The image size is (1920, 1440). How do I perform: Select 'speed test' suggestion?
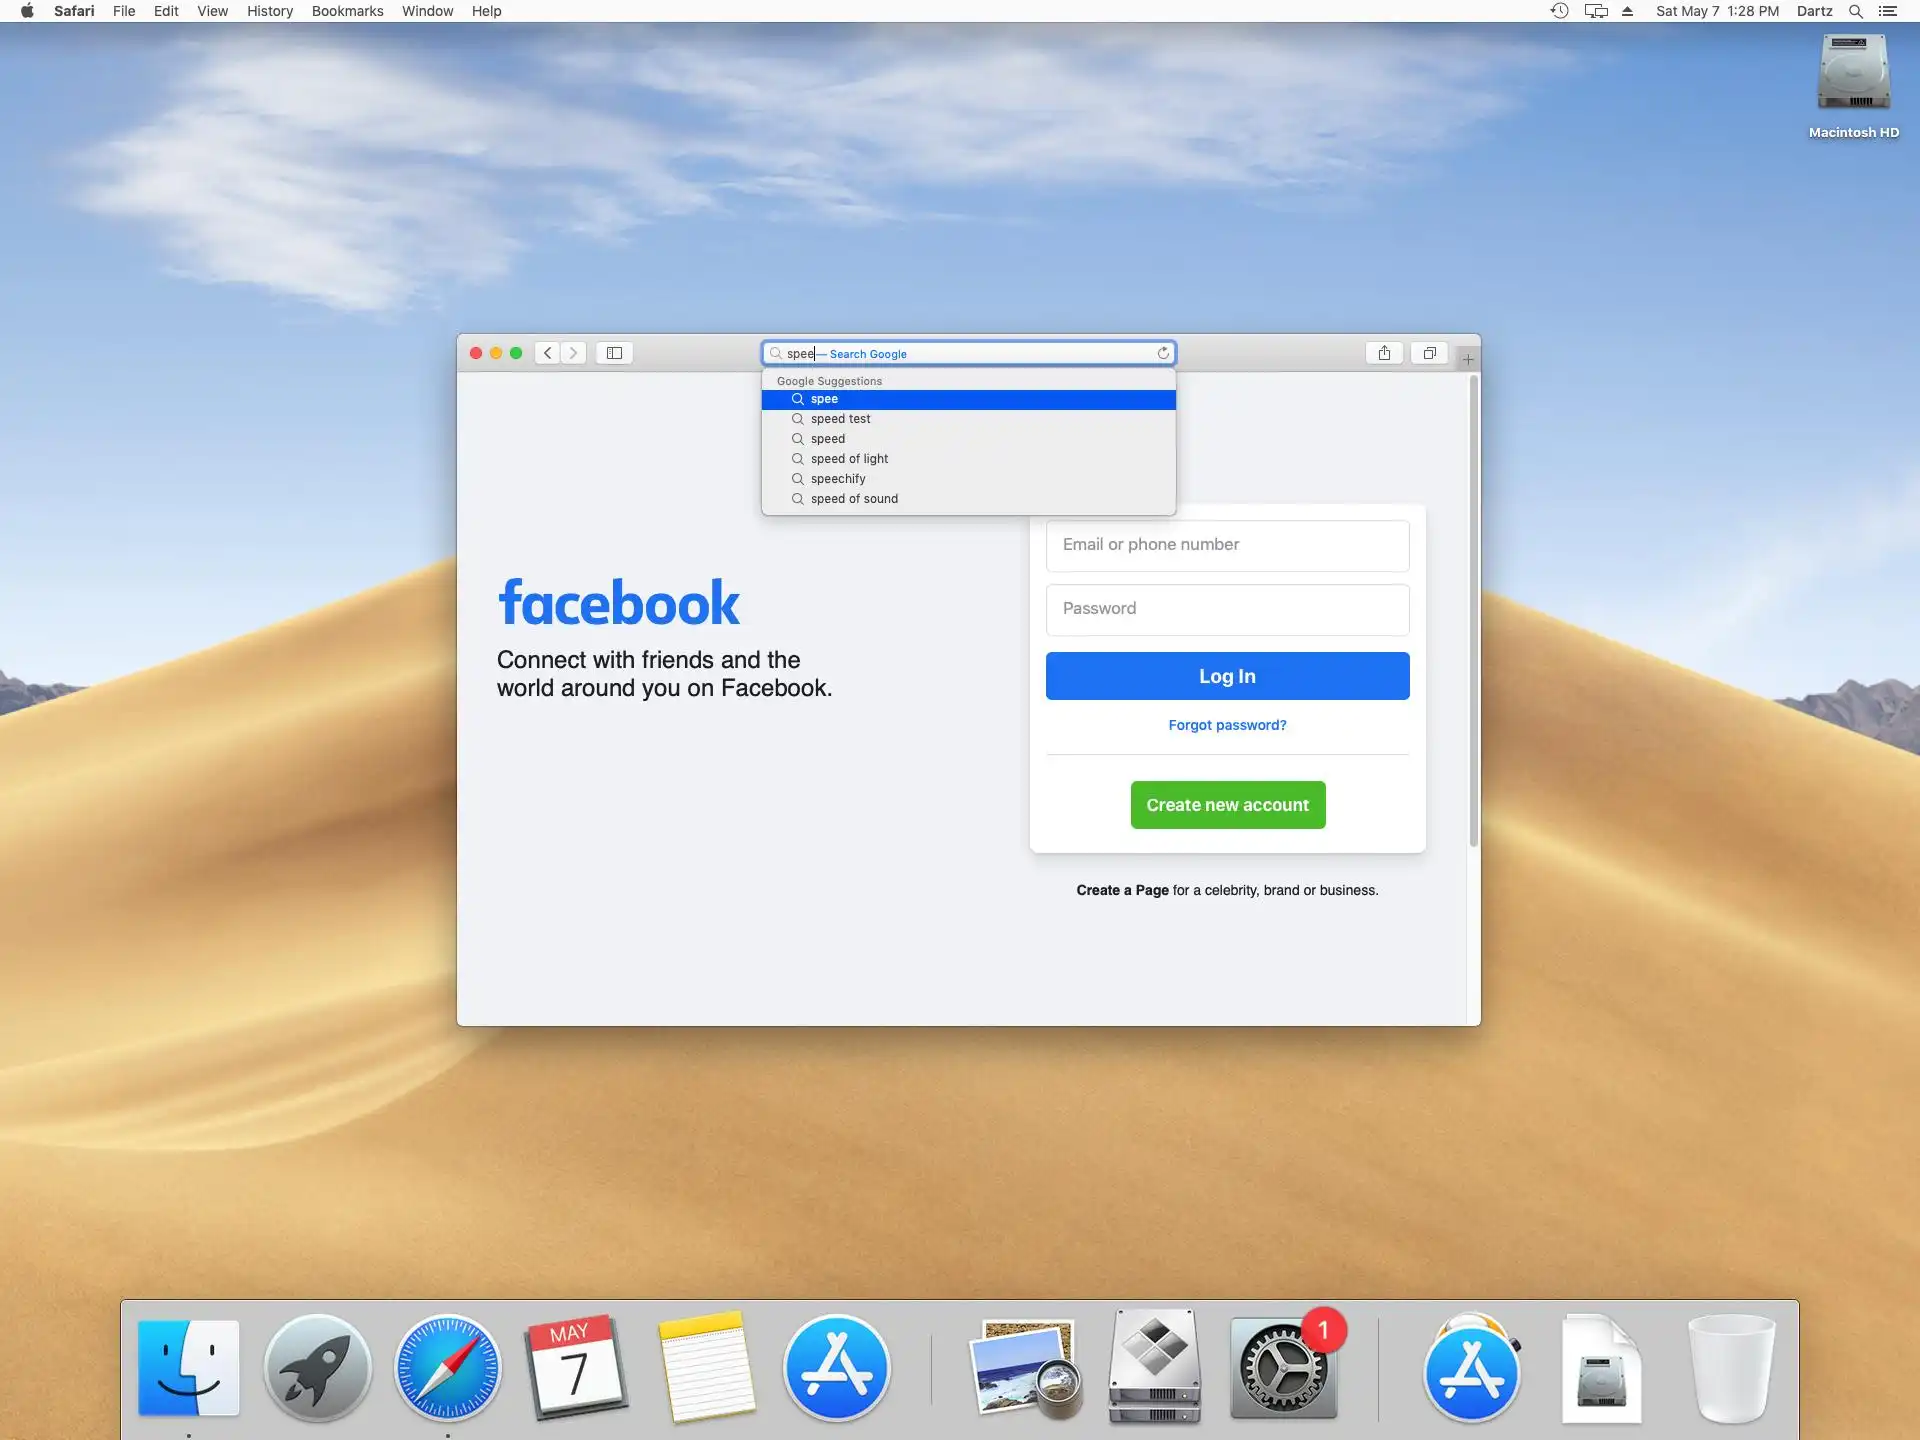(840, 419)
